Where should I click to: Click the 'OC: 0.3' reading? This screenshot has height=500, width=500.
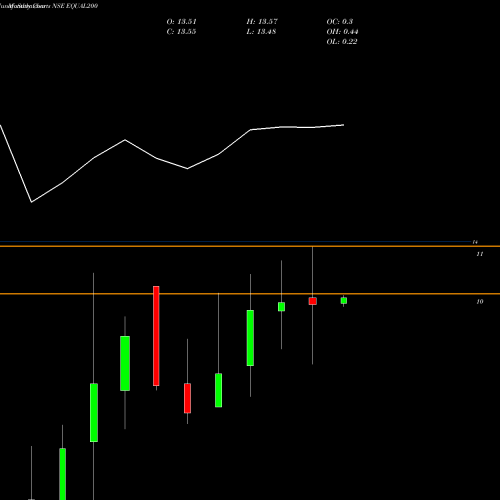[340, 22]
